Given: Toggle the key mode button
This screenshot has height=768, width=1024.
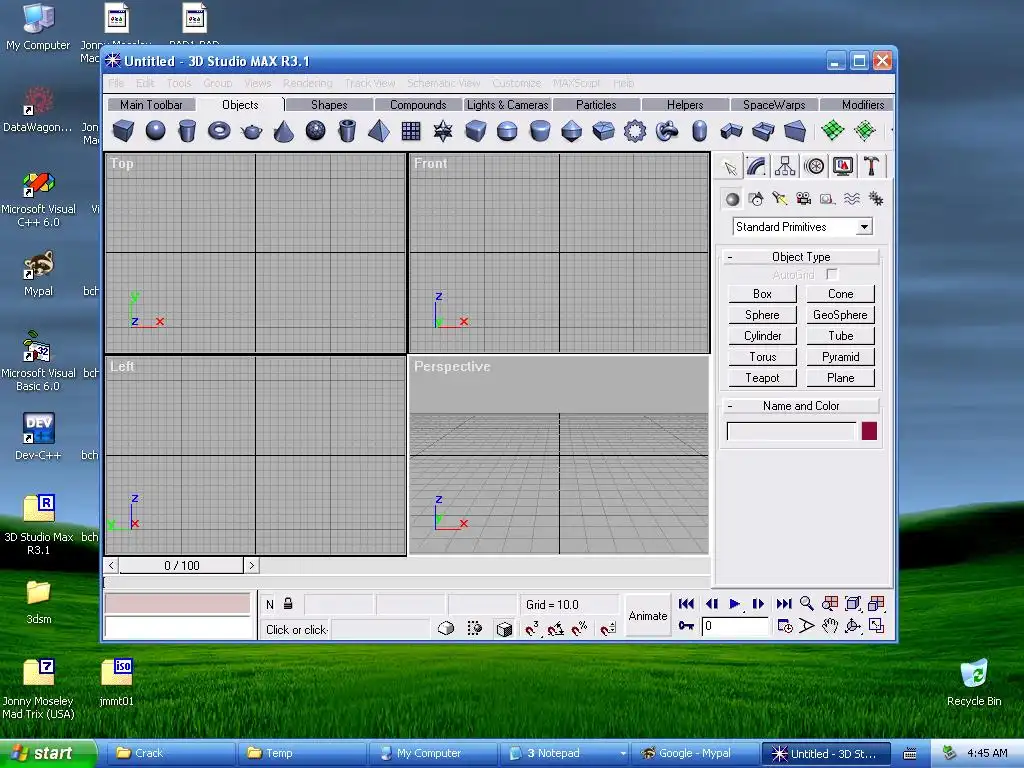Looking at the screenshot, I should (x=686, y=626).
